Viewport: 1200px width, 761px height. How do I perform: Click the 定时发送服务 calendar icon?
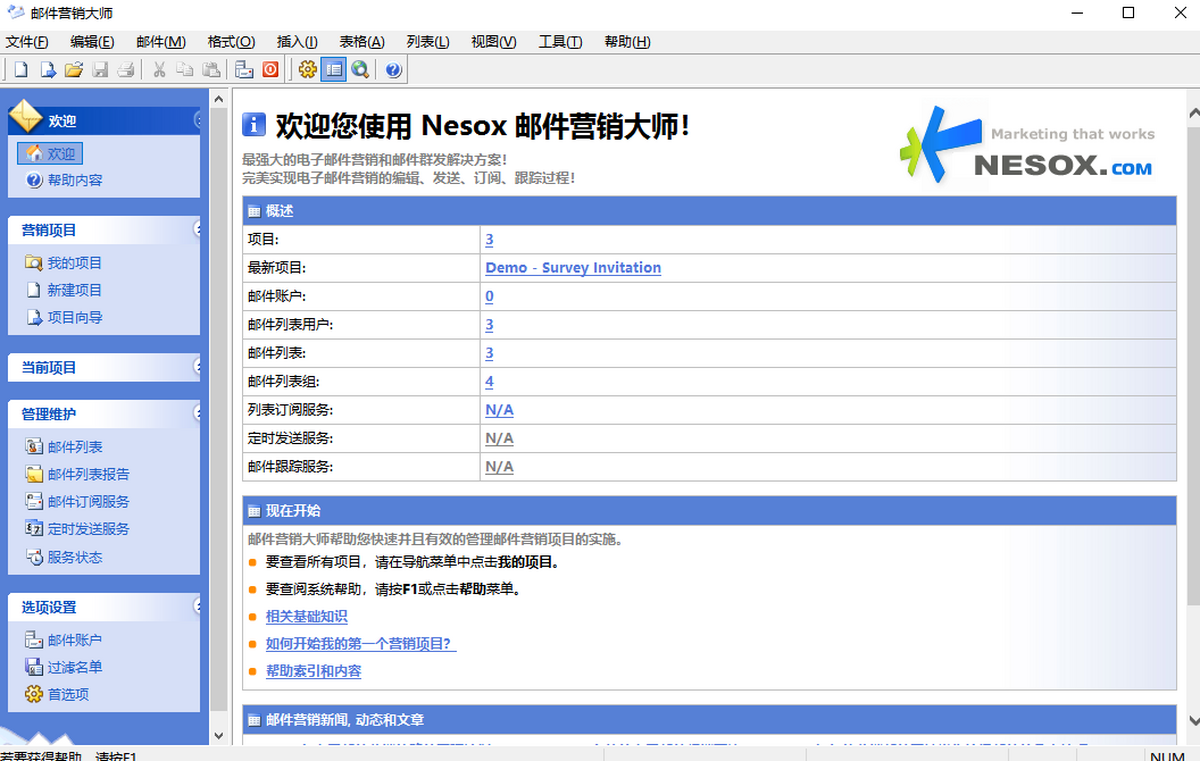tap(34, 529)
